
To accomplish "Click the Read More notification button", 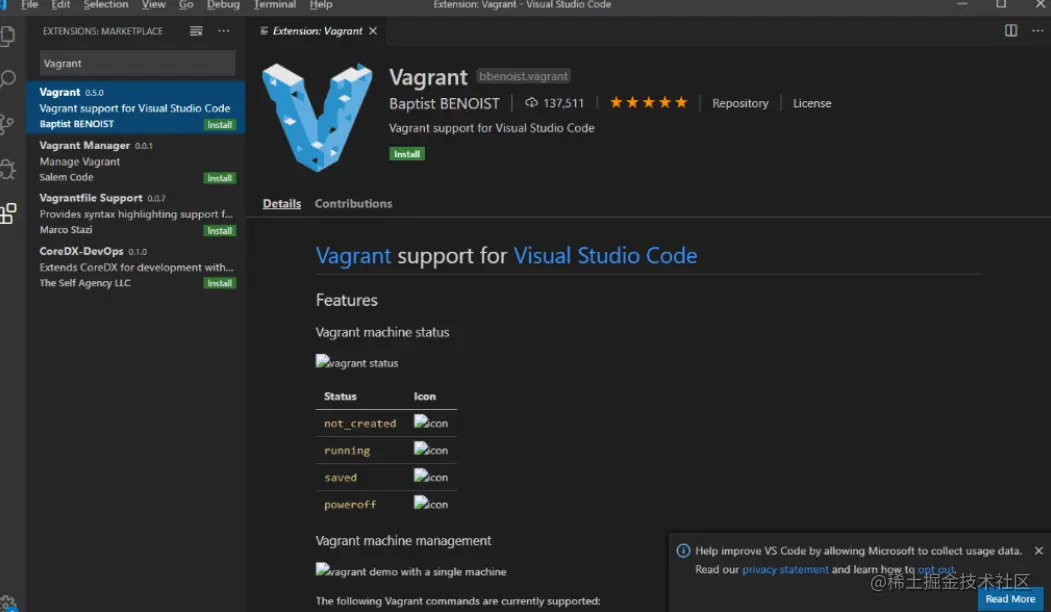I will coord(1010,599).
